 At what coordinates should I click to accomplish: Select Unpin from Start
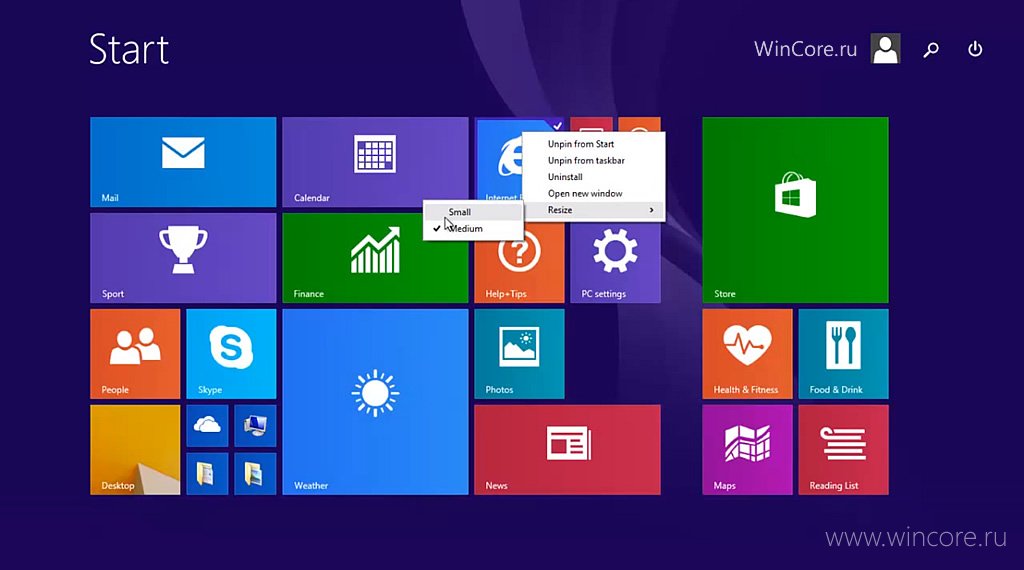(x=594, y=144)
